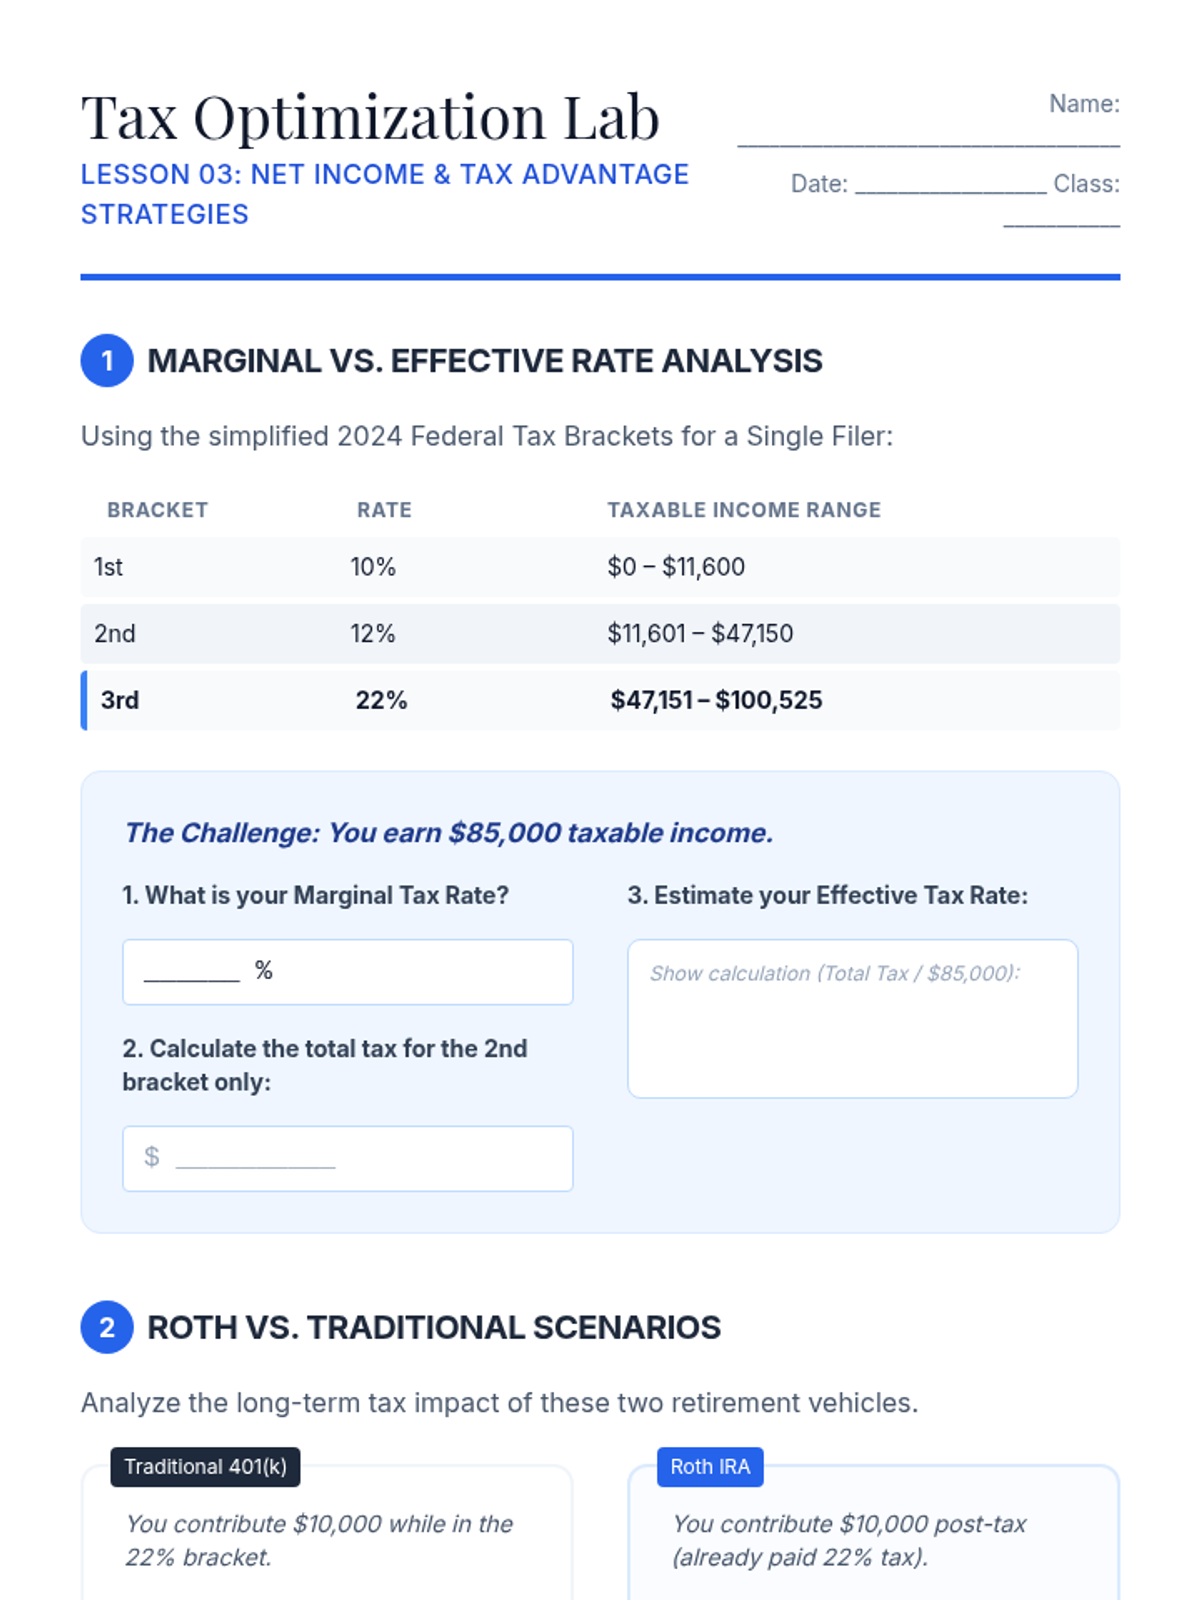Image resolution: width=1200 pixels, height=1600 pixels.
Task: Click the section 2 number badge
Action: tap(107, 1327)
